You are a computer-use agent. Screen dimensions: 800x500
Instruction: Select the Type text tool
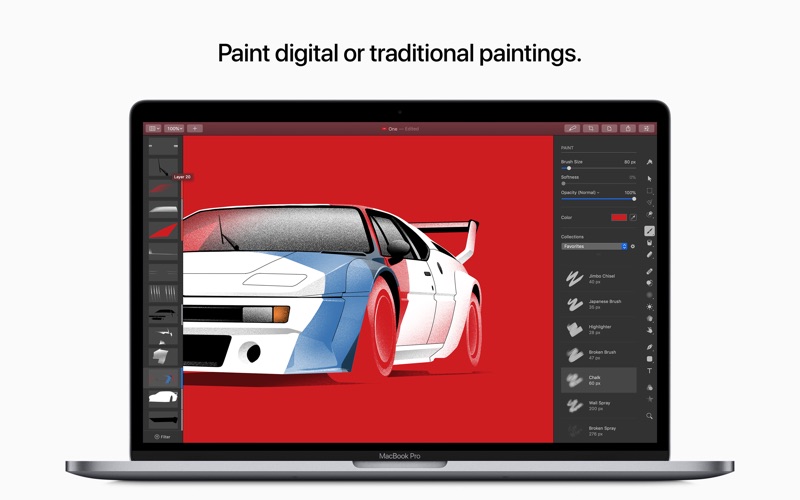point(649,371)
